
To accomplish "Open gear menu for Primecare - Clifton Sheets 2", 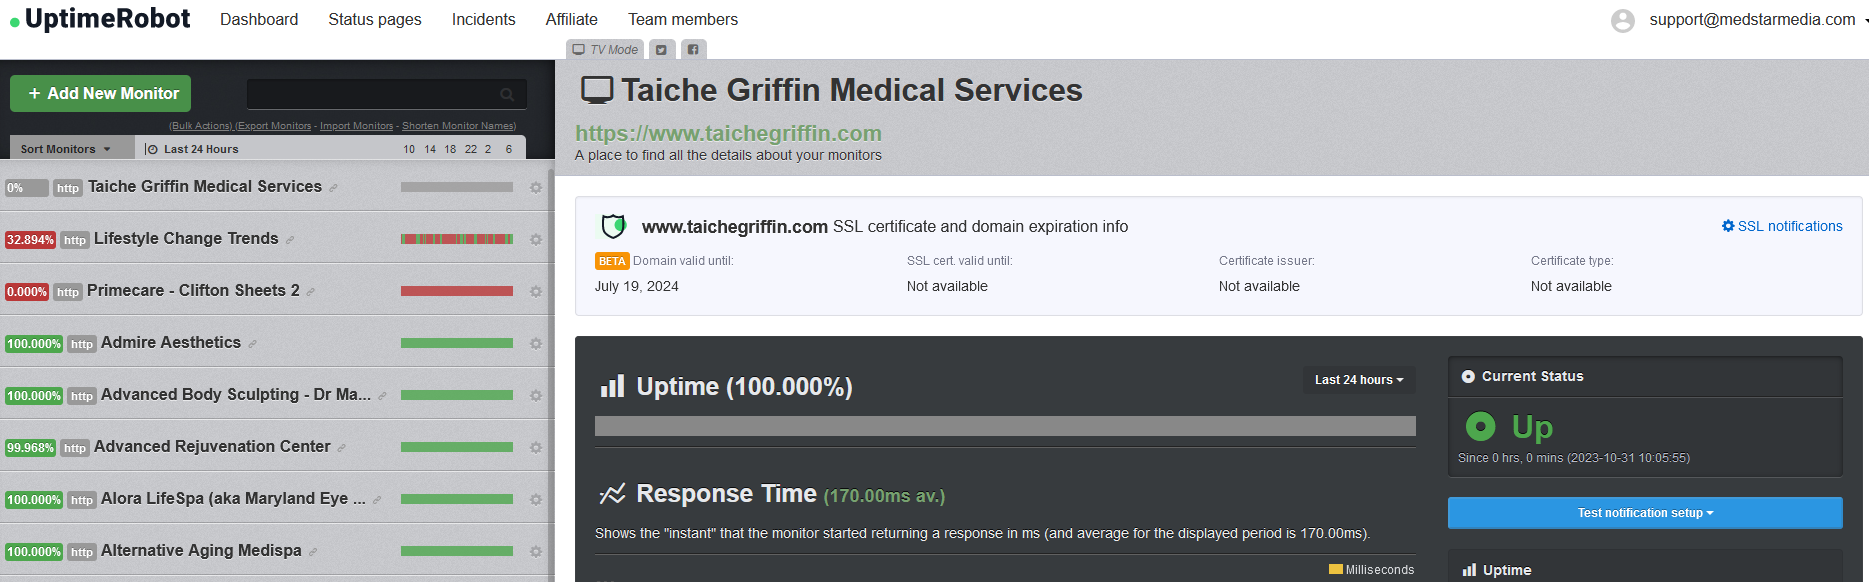I will 536,292.
